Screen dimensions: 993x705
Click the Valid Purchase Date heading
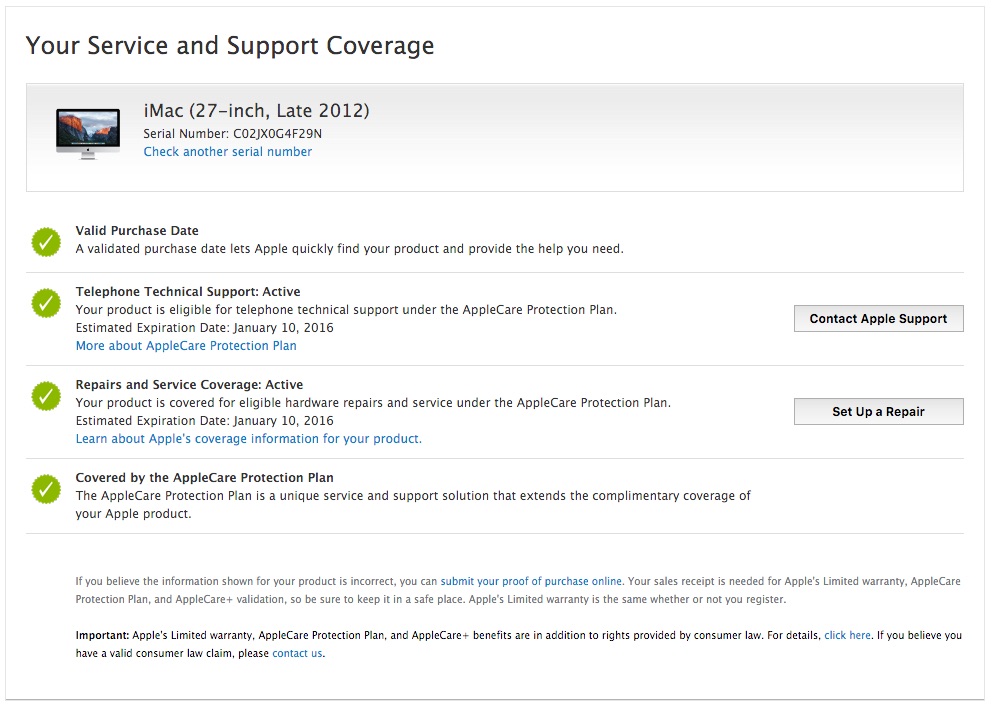(137, 231)
